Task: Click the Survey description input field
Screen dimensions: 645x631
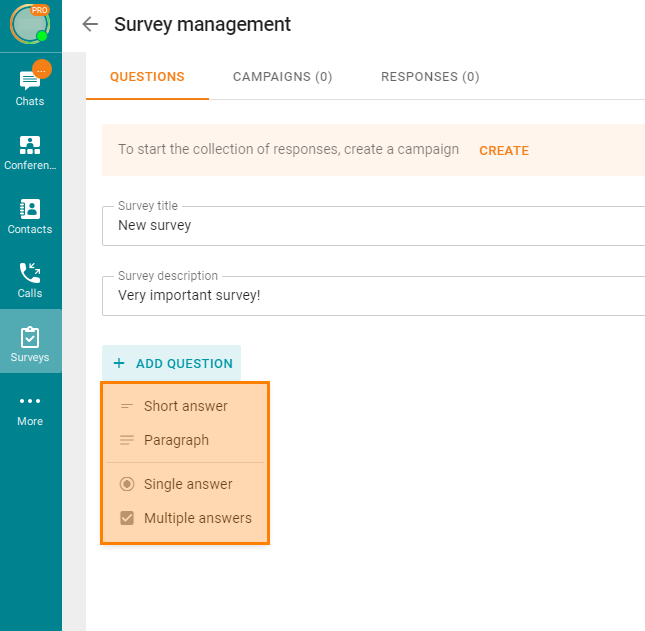Action: pyautogui.click(x=374, y=296)
